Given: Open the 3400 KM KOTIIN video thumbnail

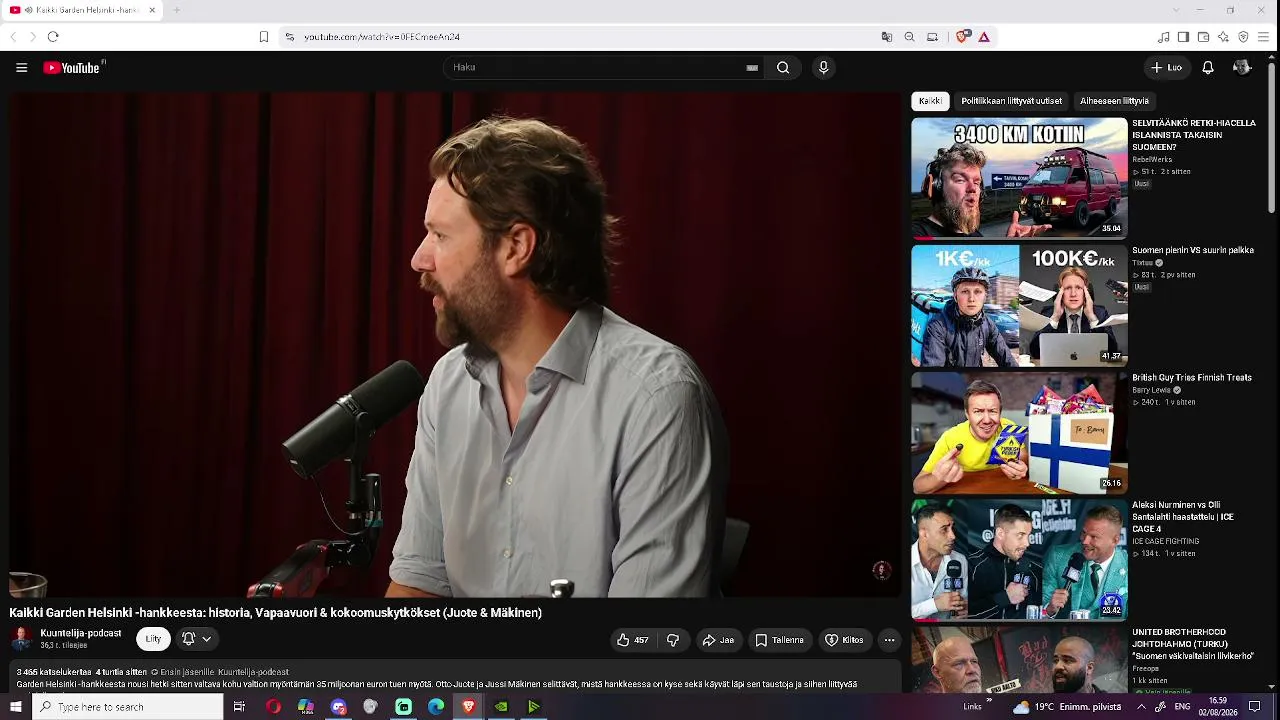Looking at the screenshot, I should (1019, 178).
